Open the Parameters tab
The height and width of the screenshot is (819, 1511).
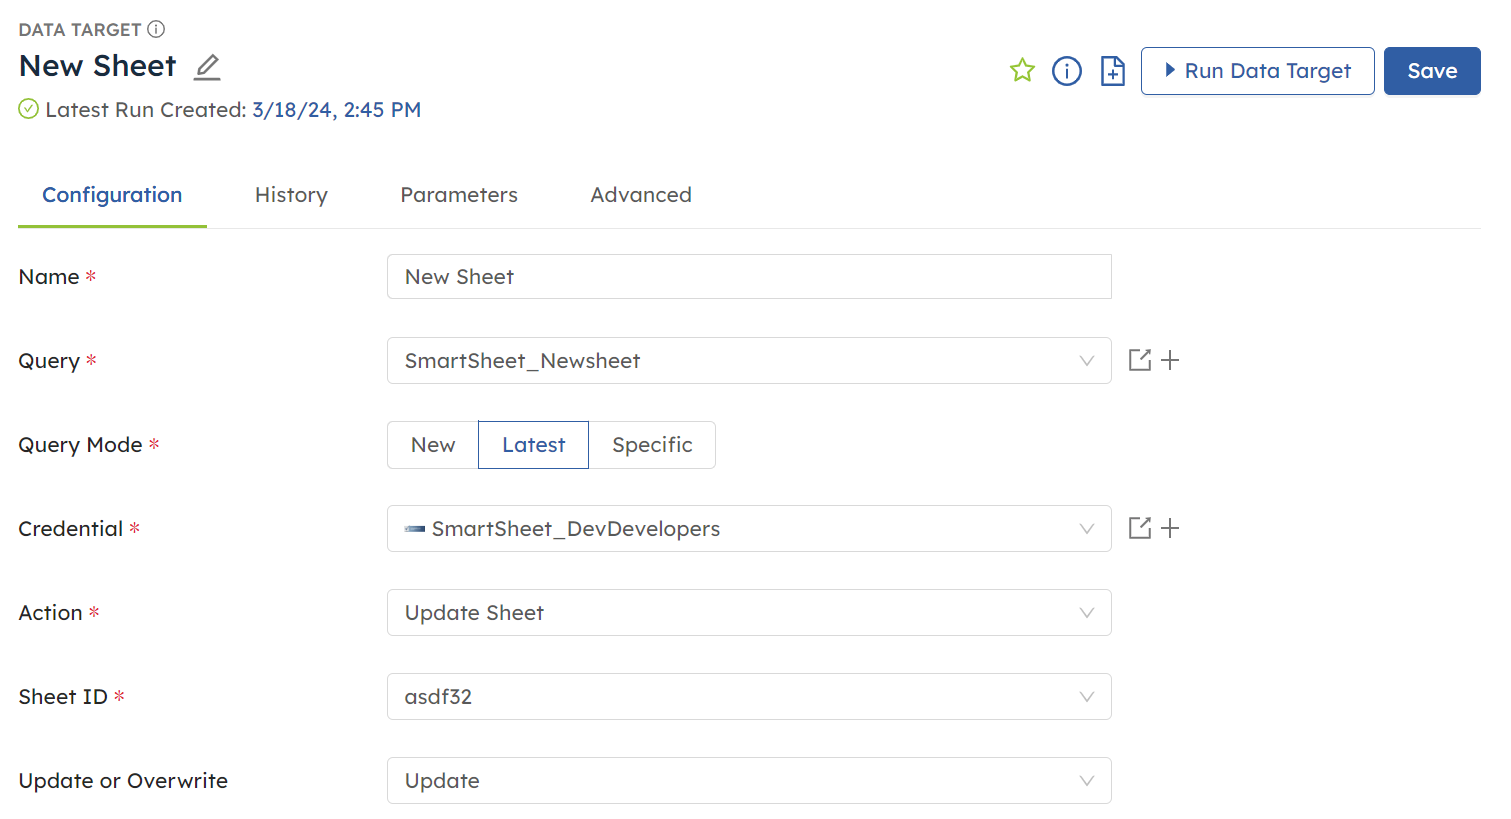tap(459, 194)
